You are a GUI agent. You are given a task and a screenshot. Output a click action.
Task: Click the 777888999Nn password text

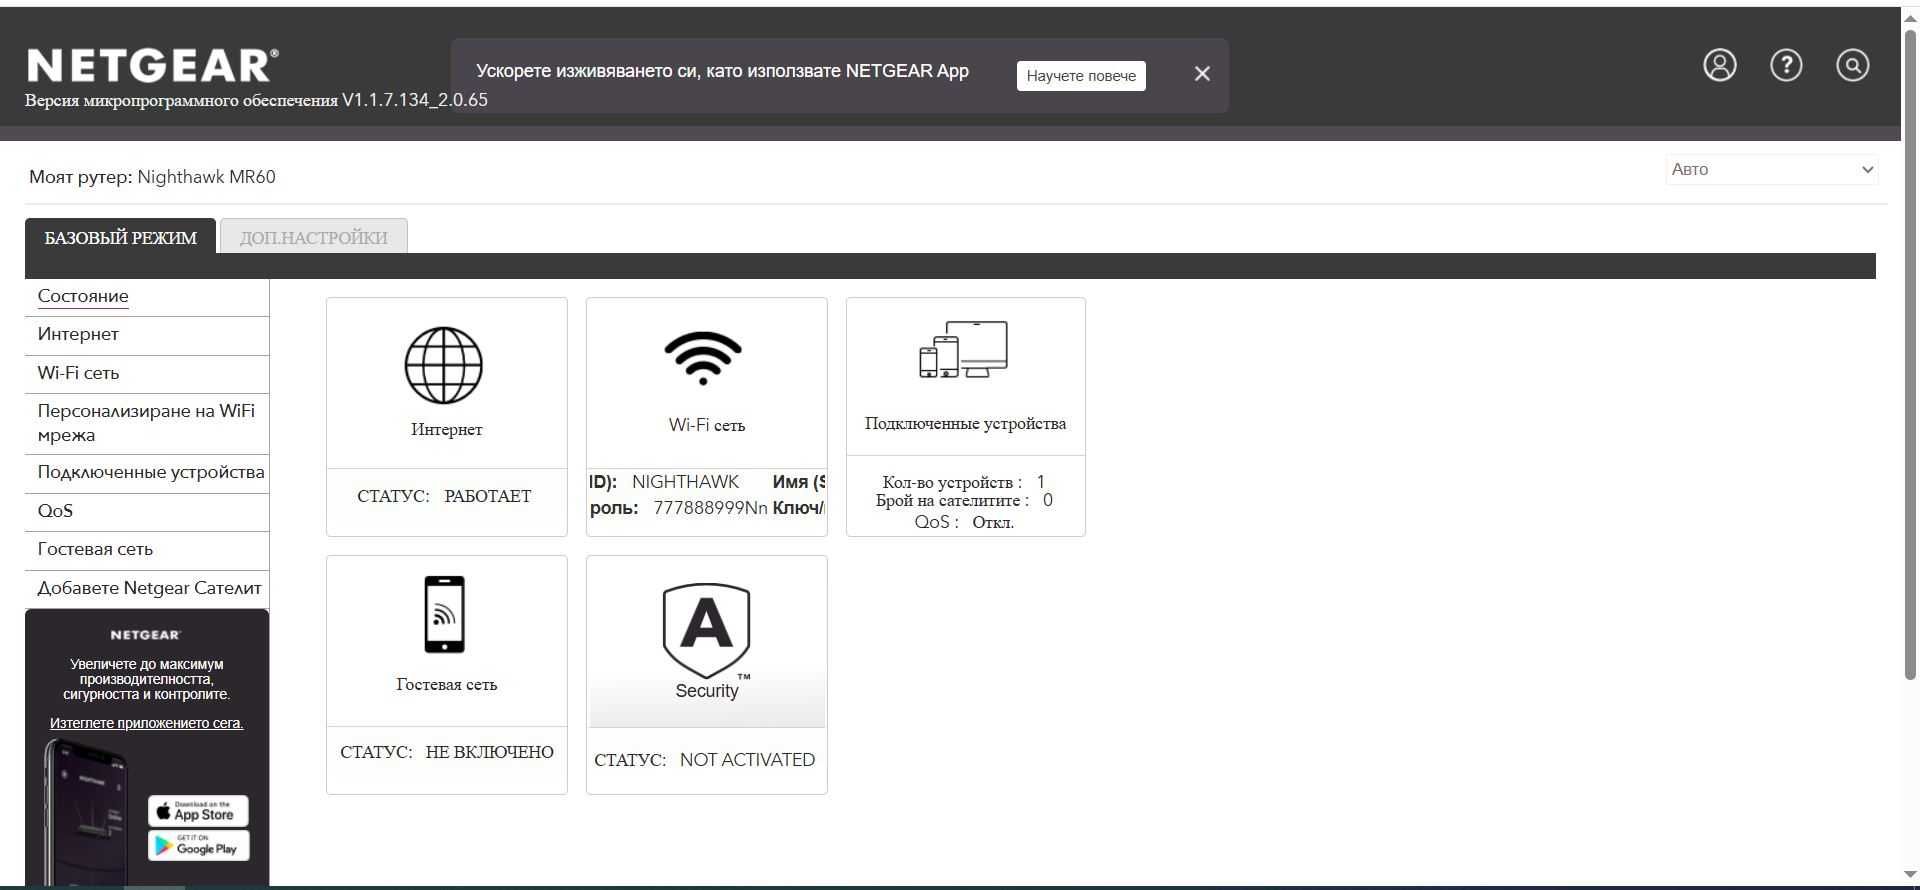(710, 508)
